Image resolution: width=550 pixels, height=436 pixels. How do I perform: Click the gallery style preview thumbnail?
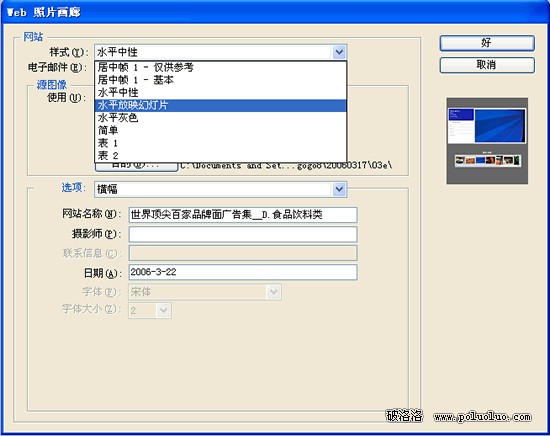tap(487, 141)
